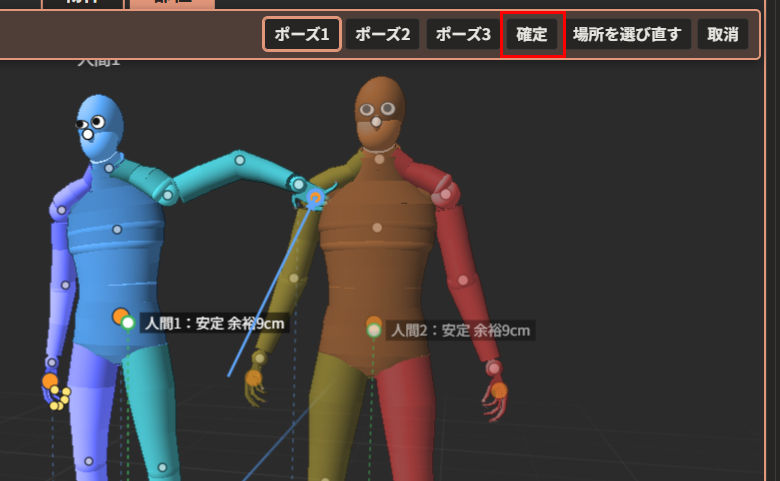Select cyan arm wrist joint point
Image resolution: width=780 pixels, height=481 pixels.
coord(298,185)
